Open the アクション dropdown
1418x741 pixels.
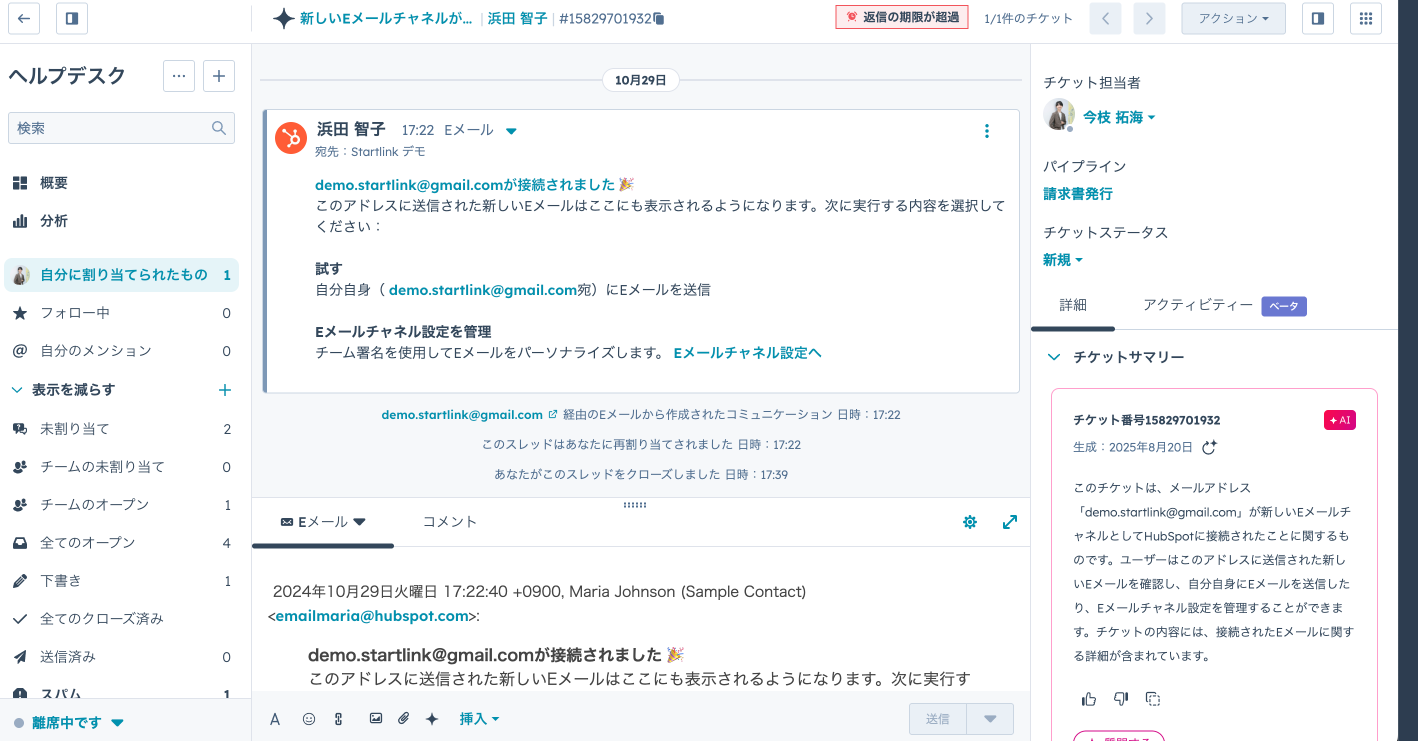point(1233,18)
